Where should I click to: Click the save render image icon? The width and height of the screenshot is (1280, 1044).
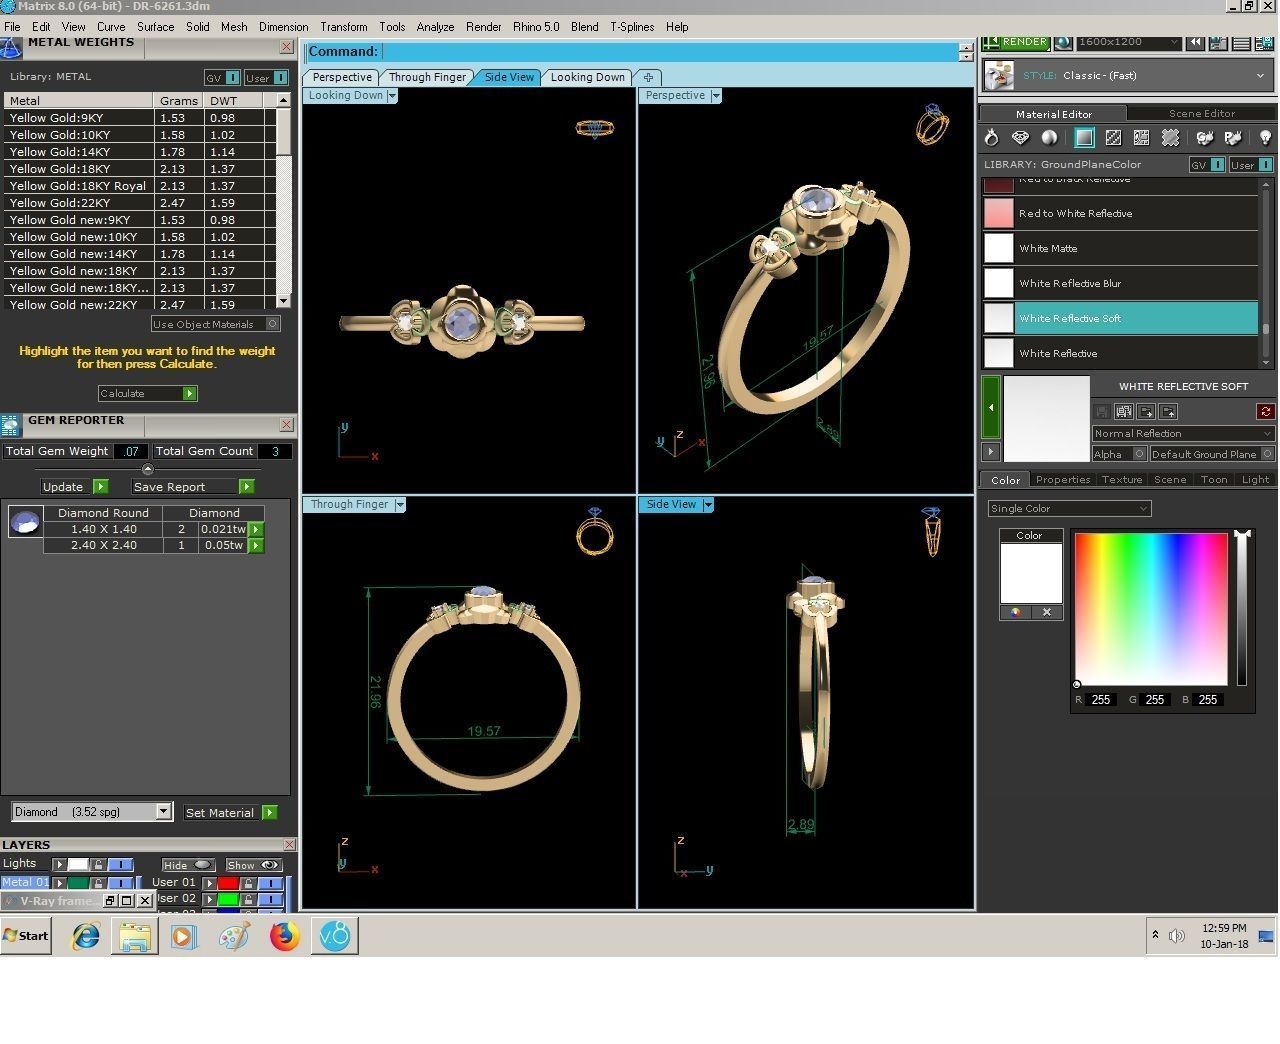click(x=1265, y=43)
